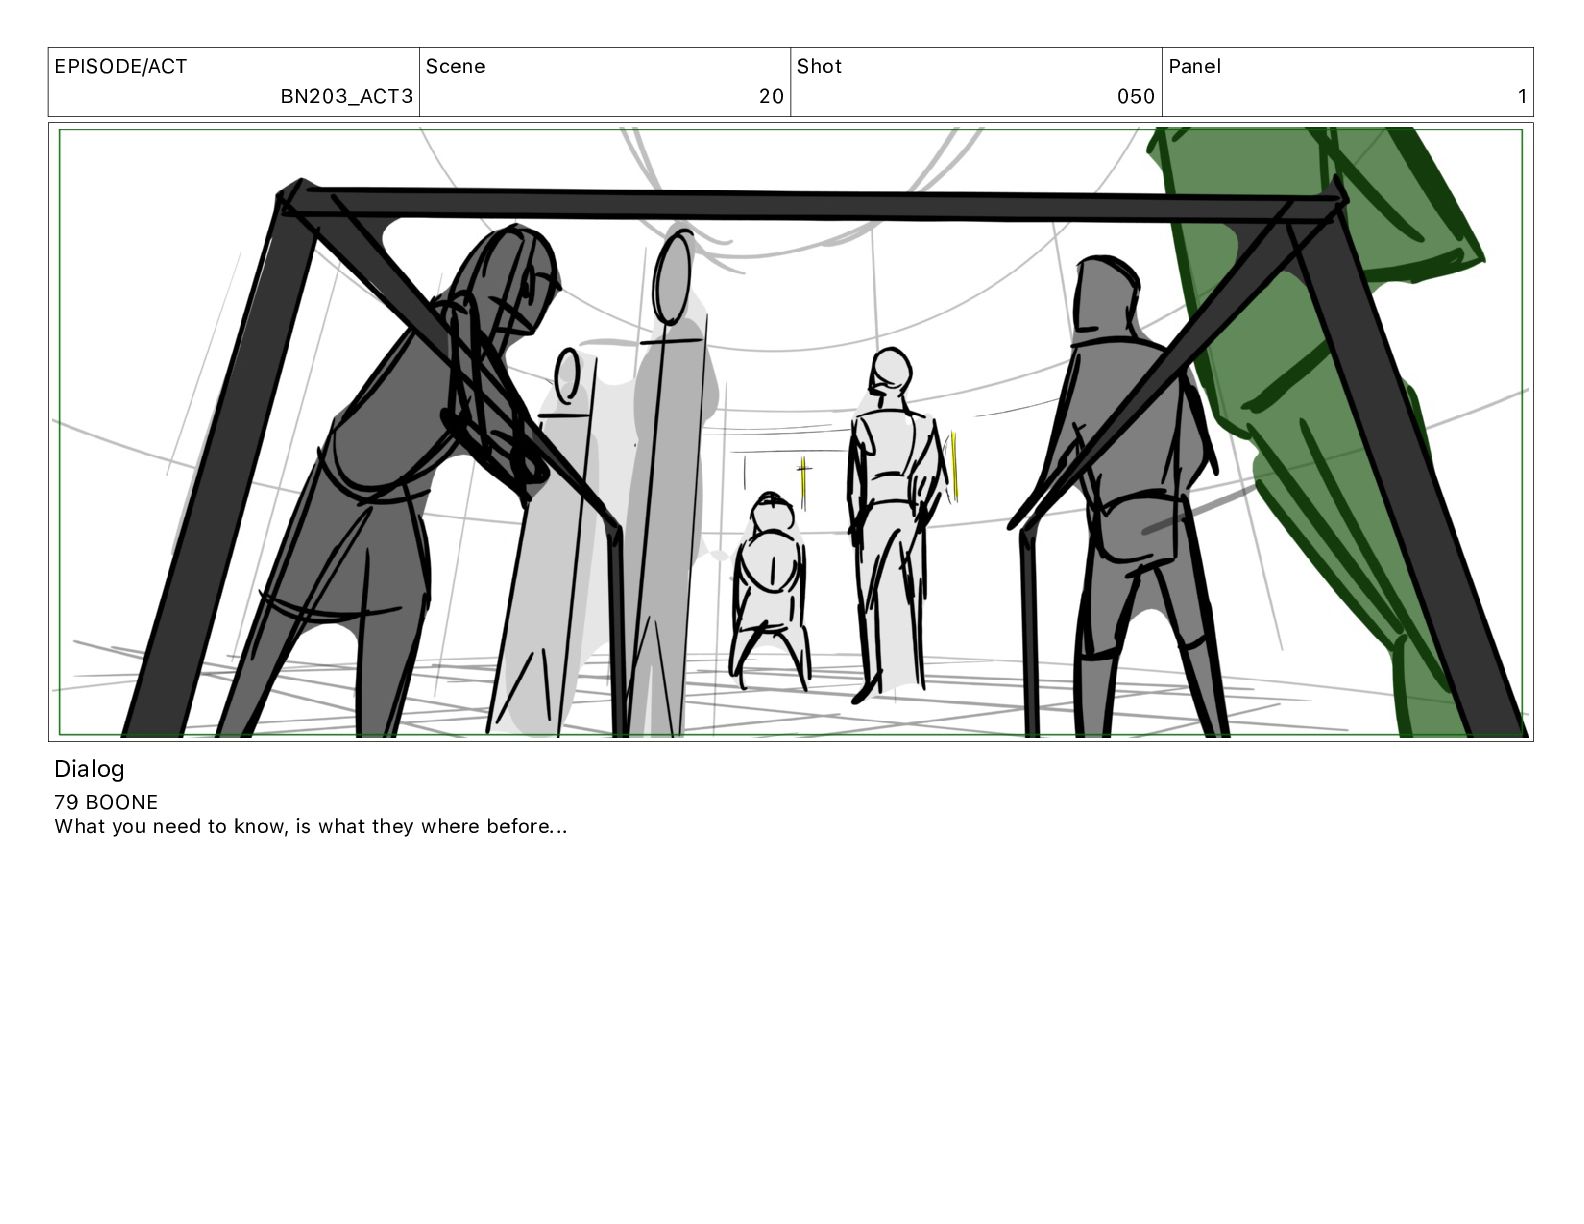Select dialog text 'What you need to know'

(171, 827)
